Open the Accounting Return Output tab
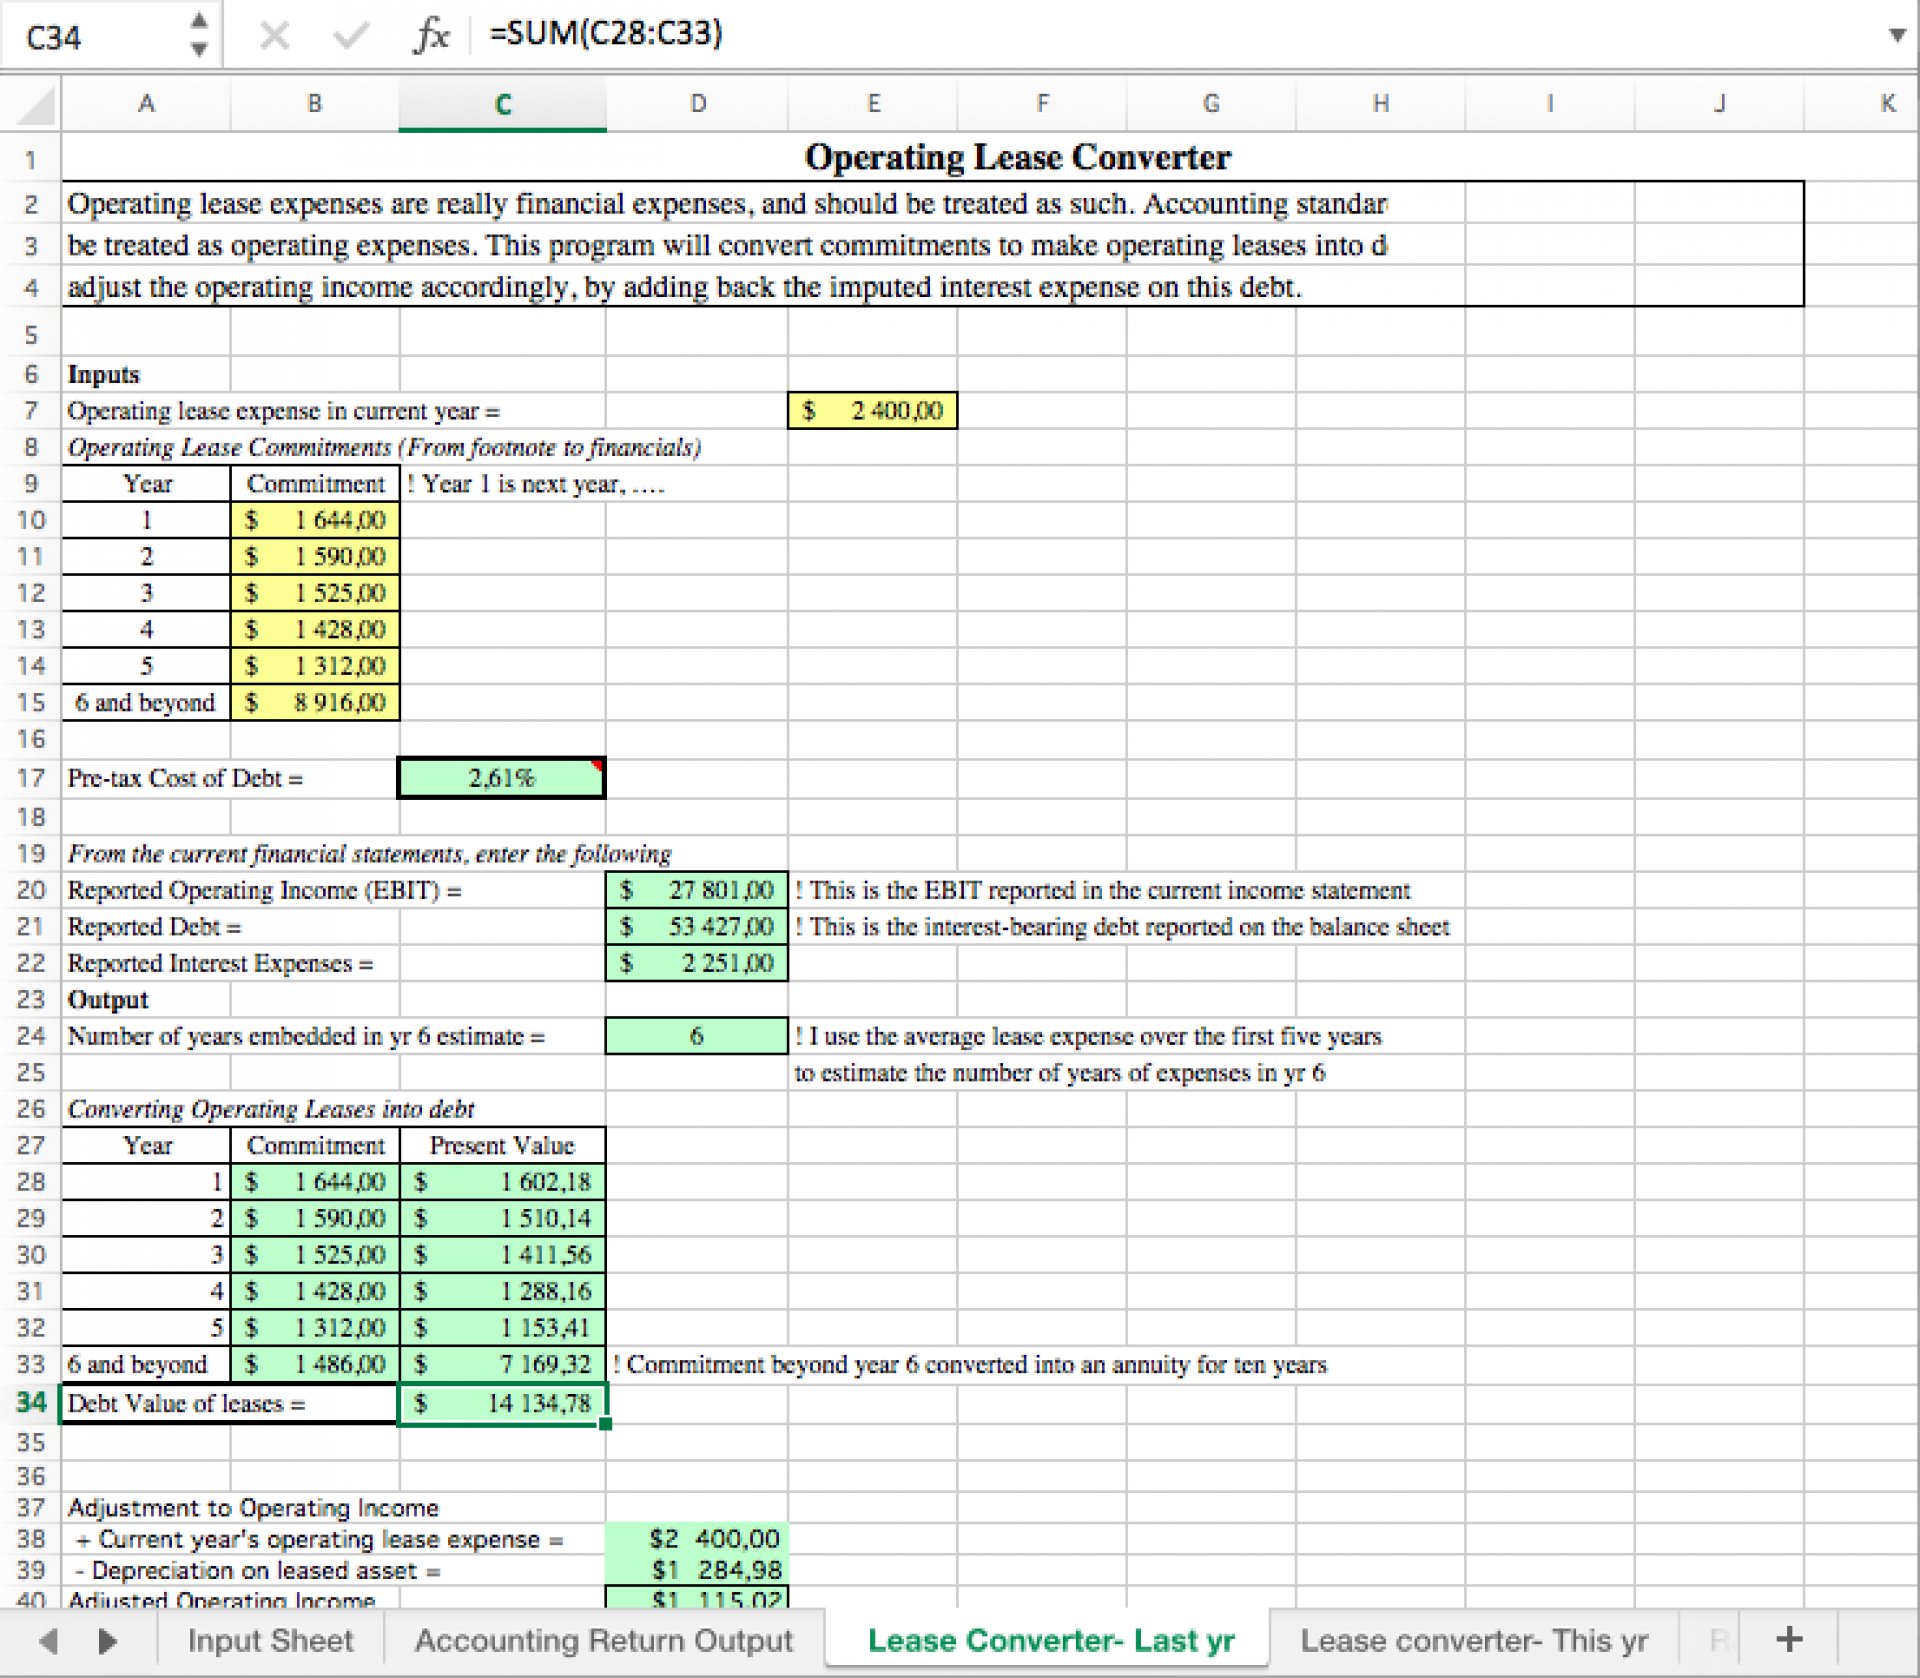1920x1678 pixels. pyautogui.click(x=603, y=1640)
